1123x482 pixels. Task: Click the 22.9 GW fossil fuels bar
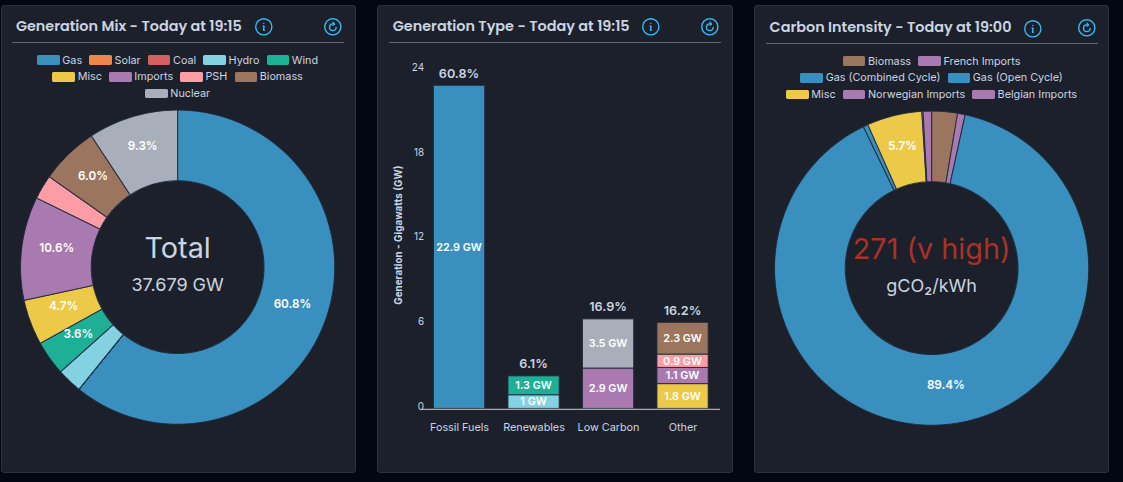pyautogui.click(x=459, y=247)
